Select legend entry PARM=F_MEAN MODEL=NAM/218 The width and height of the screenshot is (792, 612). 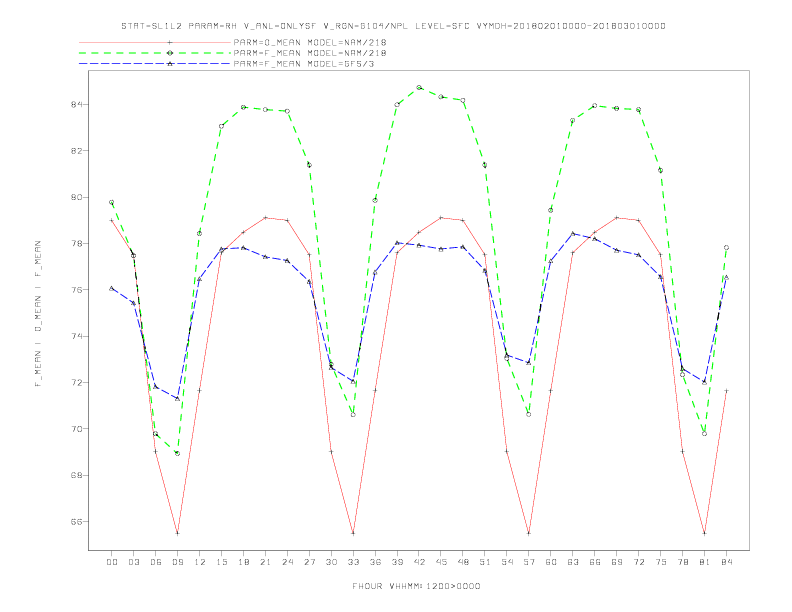tap(310, 53)
